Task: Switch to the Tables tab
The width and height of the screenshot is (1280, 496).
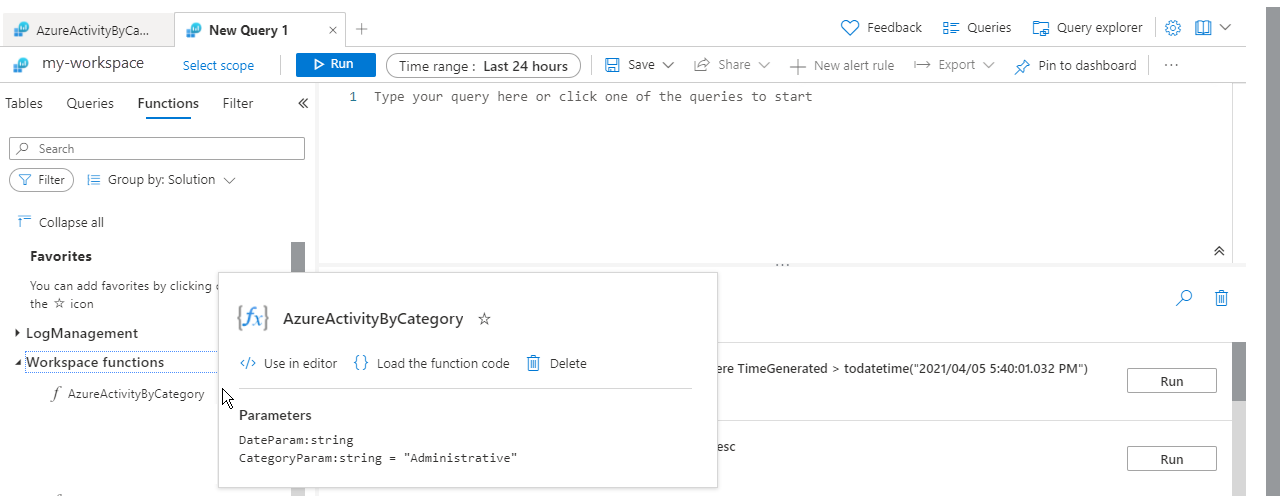Action: pos(24,103)
